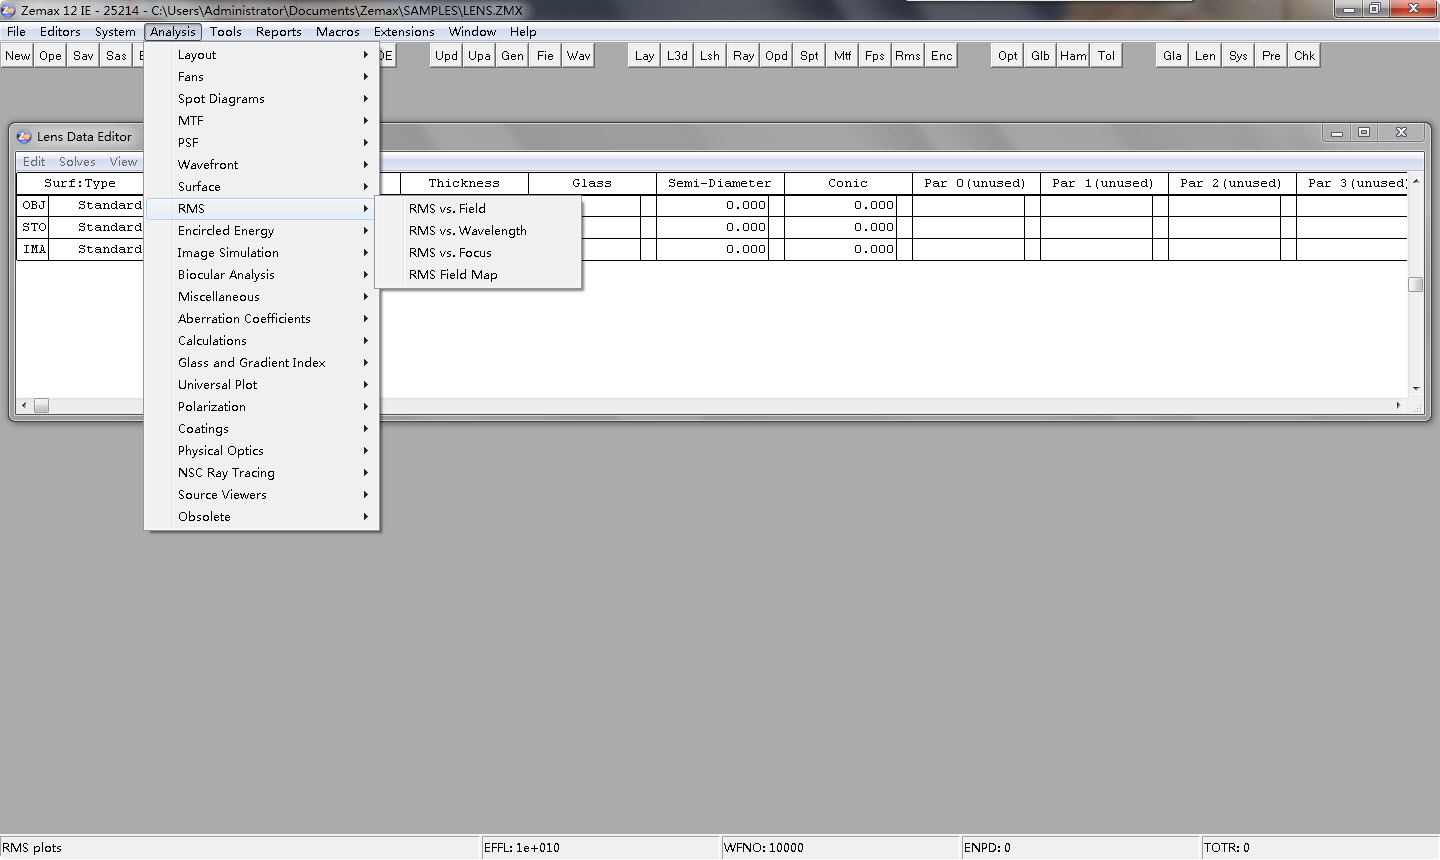Click the Fps toolbar button
The height and width of the screenshot is (860, 1440).
[875, 56]
